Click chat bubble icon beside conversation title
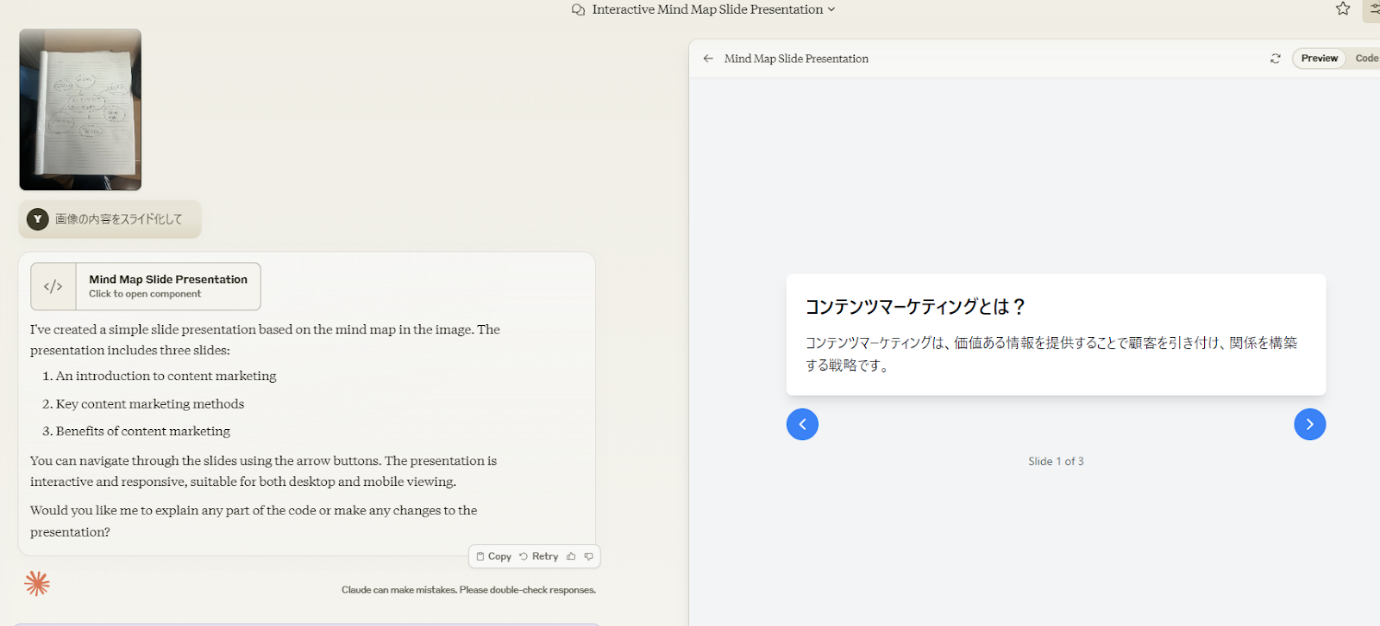Image resolution: width=1380 pixels, height=626 pixels. pos(578,10)
